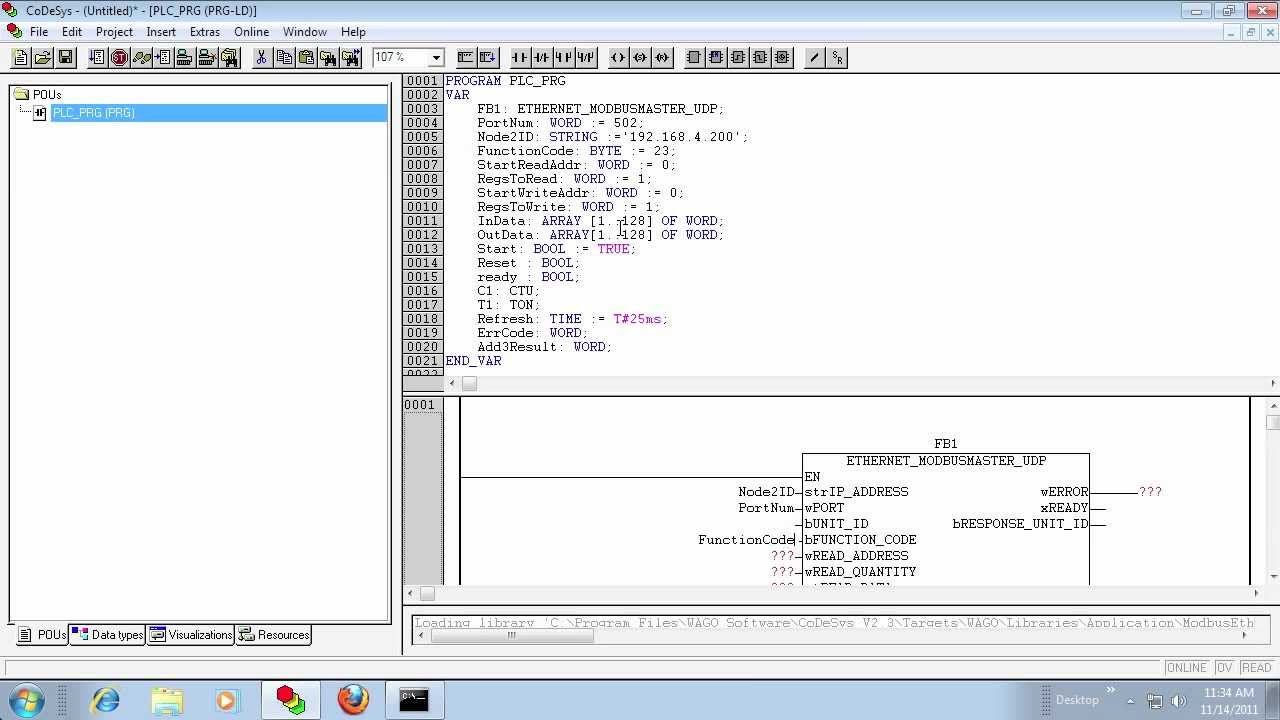Screen dimensions: 1280x720
Task: Click the Paste toolbar icon
Action: [x=306, y=58]
